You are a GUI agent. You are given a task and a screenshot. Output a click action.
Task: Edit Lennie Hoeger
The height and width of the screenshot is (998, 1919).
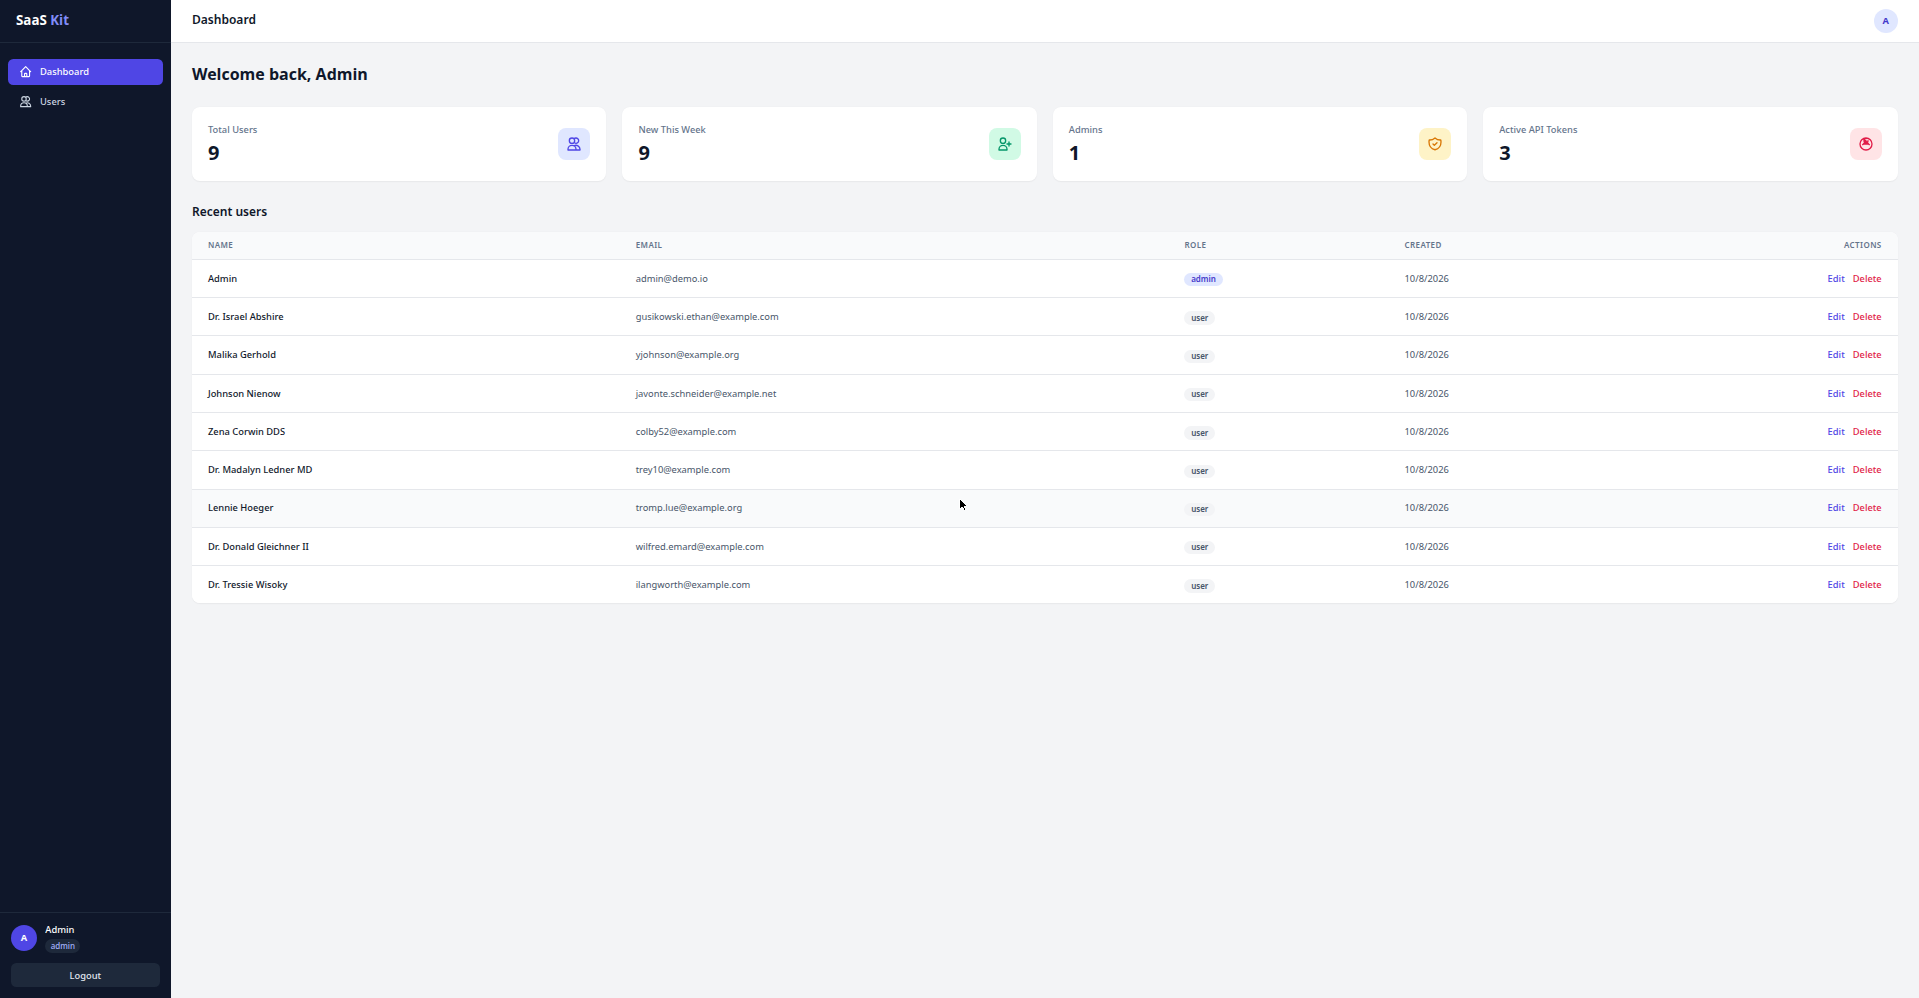pyautogui.click(x=1836, y=508)
